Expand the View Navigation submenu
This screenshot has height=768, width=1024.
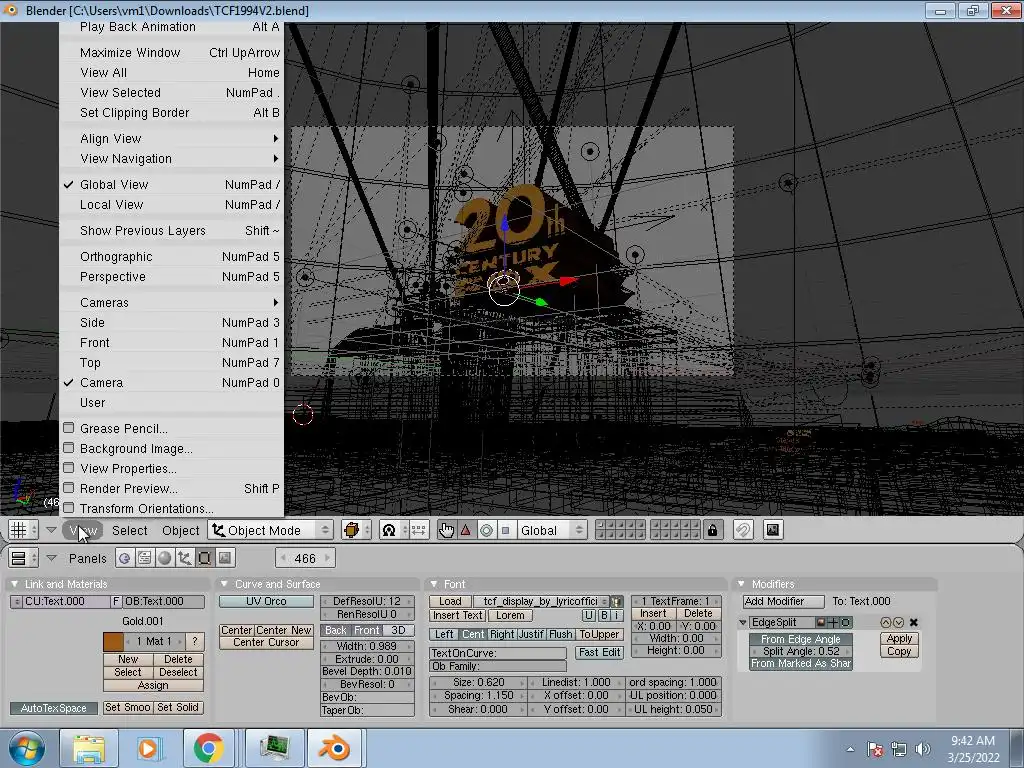click(x=172, y=159)
